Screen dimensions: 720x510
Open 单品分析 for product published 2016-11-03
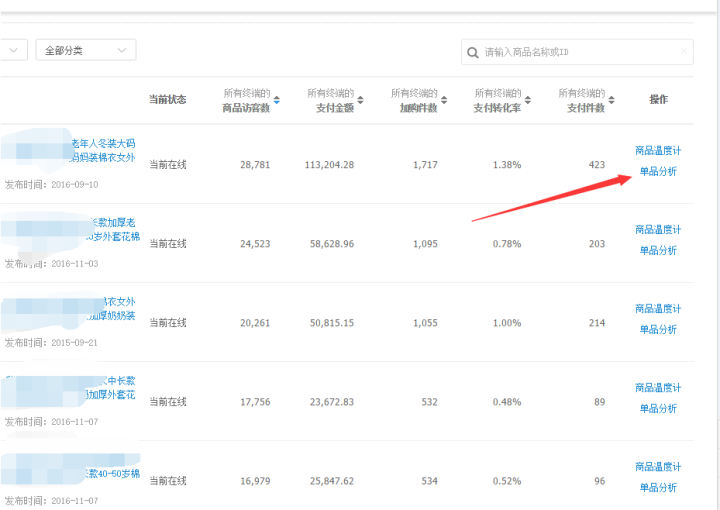tap(658, 251)
